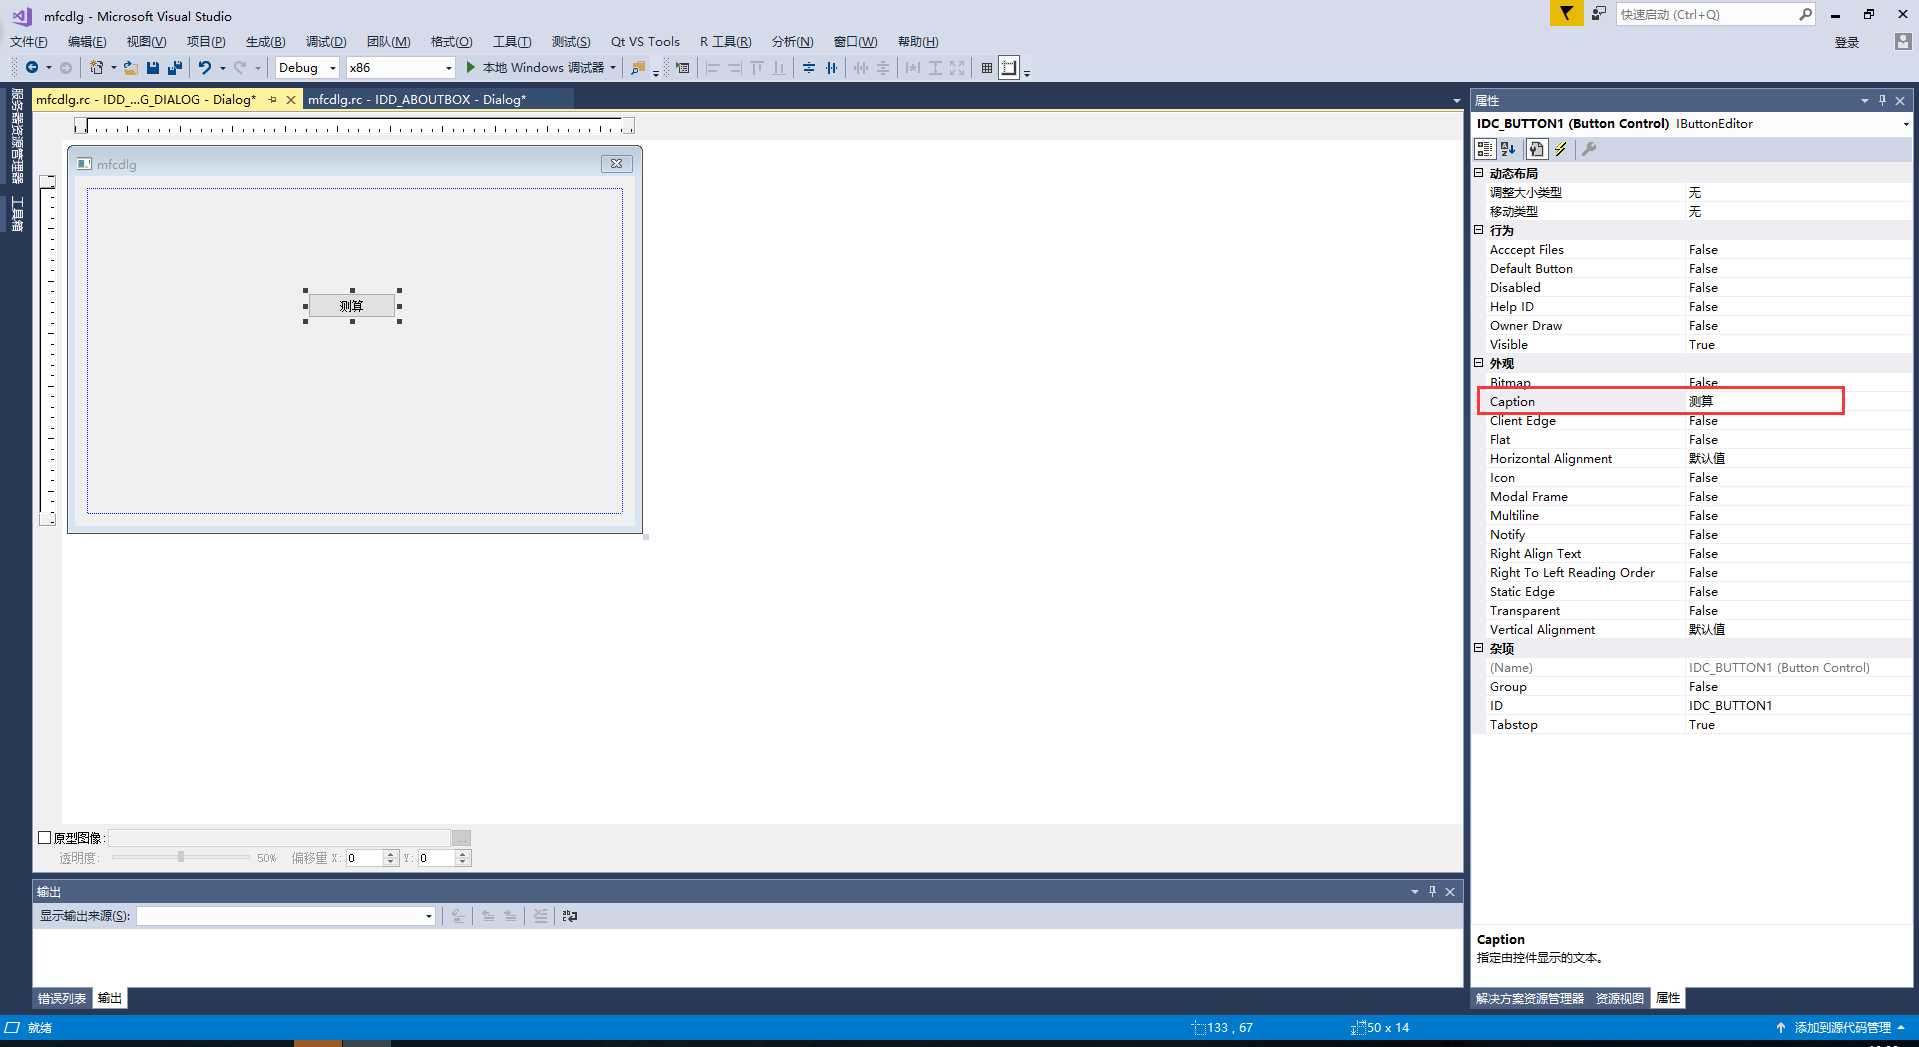Viewport: 1919px width, 1047px height.
Task: Click the Caption property value 测算
Action: [1701, 401]
